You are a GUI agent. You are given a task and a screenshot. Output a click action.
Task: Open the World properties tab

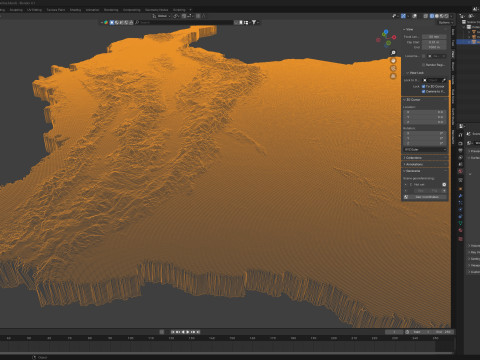[460, 171]
